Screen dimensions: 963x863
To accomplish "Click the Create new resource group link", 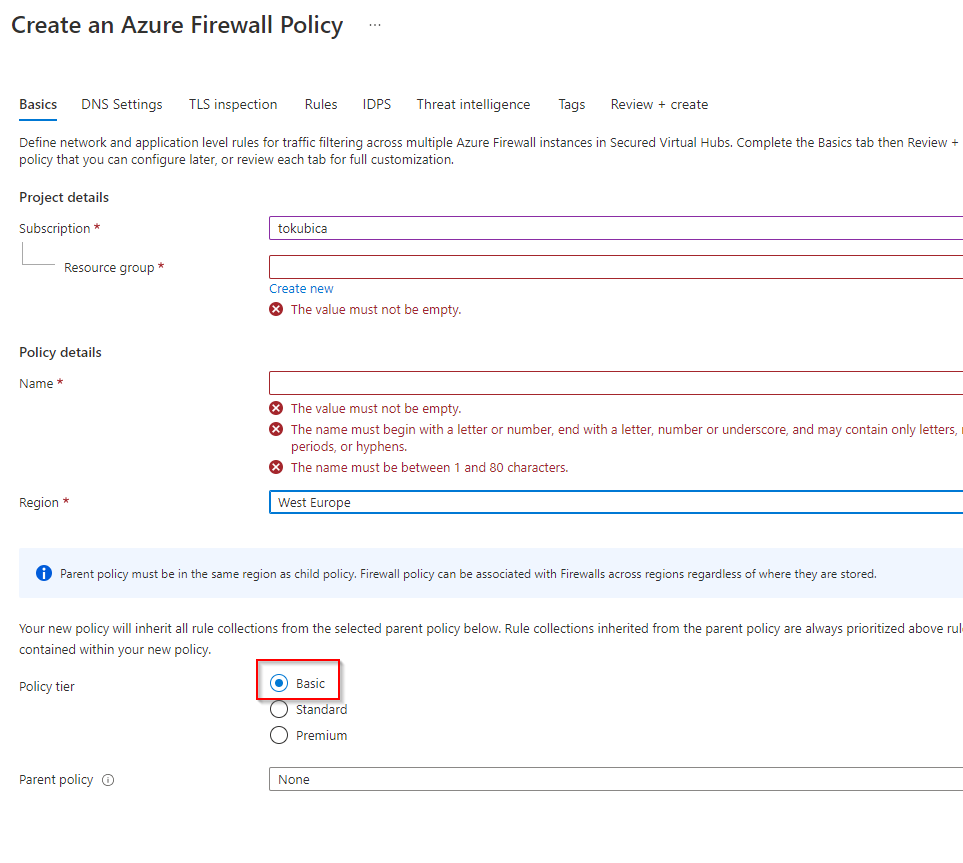I will pyautogui.click(x=301, y=289).
